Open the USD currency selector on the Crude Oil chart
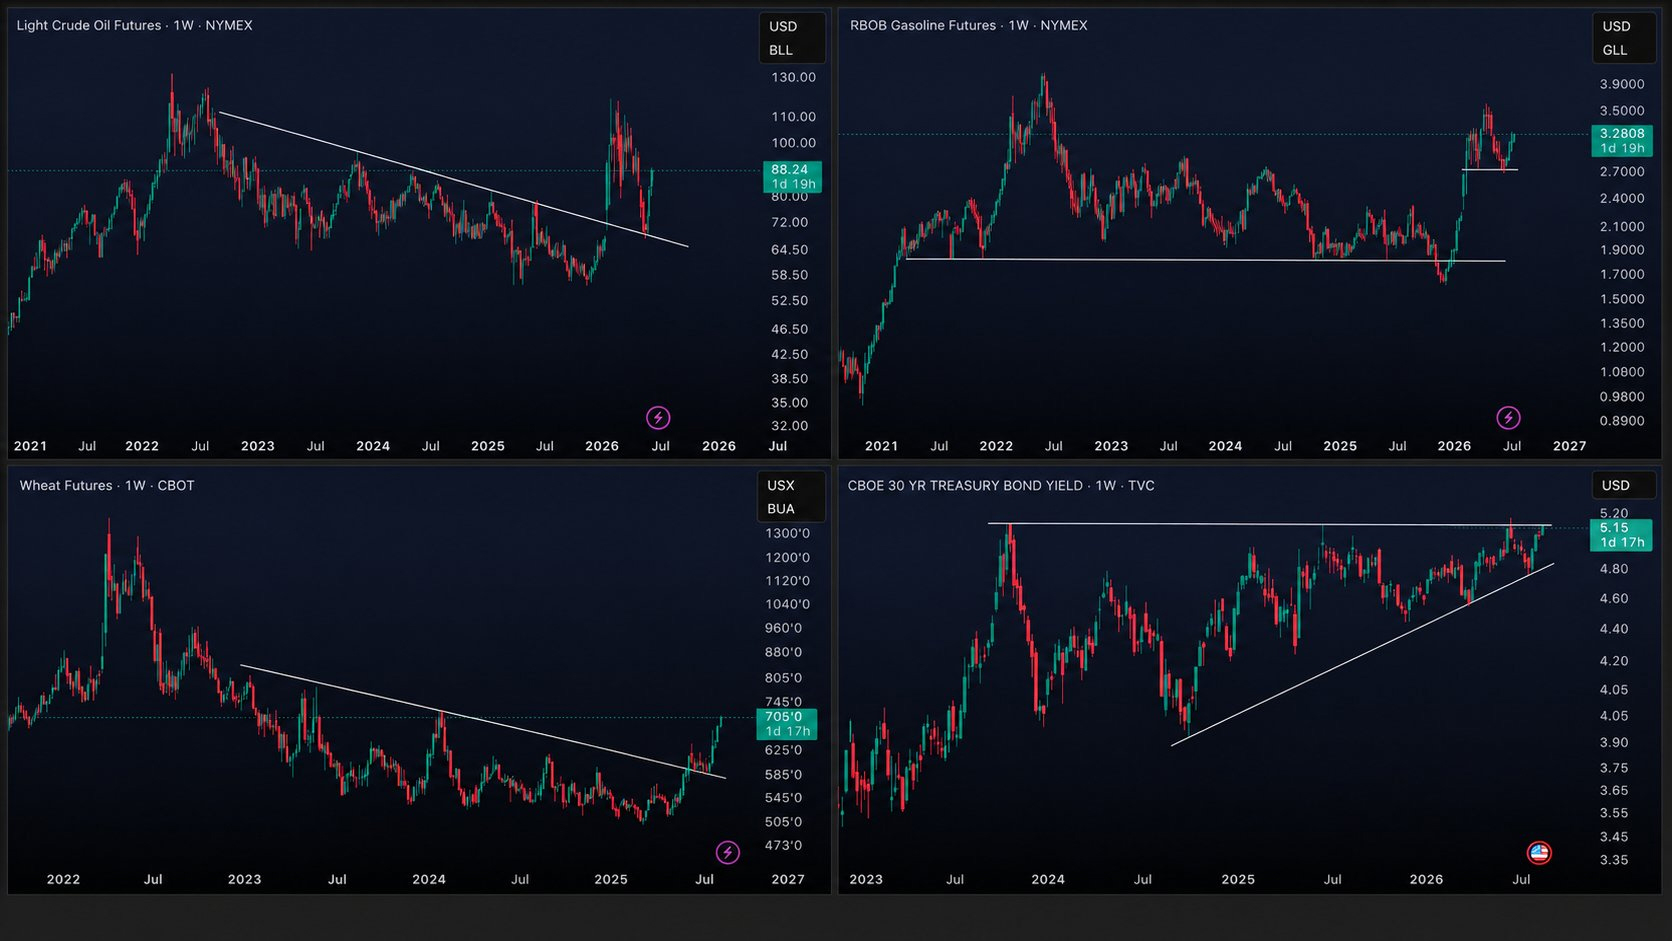This screenshot has width=1672, height=941. [783, 27]
